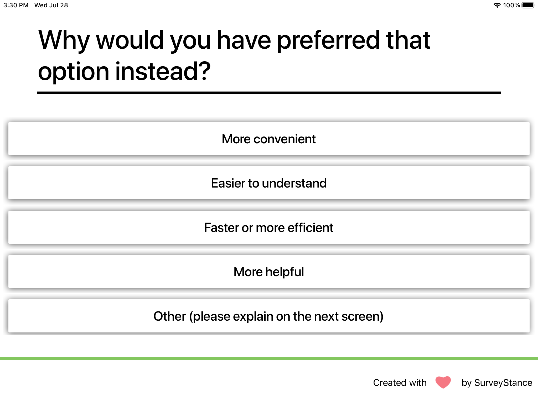
Task: Tap the battery percentage text
Action: pyautogui.click(x=512, y=5)
